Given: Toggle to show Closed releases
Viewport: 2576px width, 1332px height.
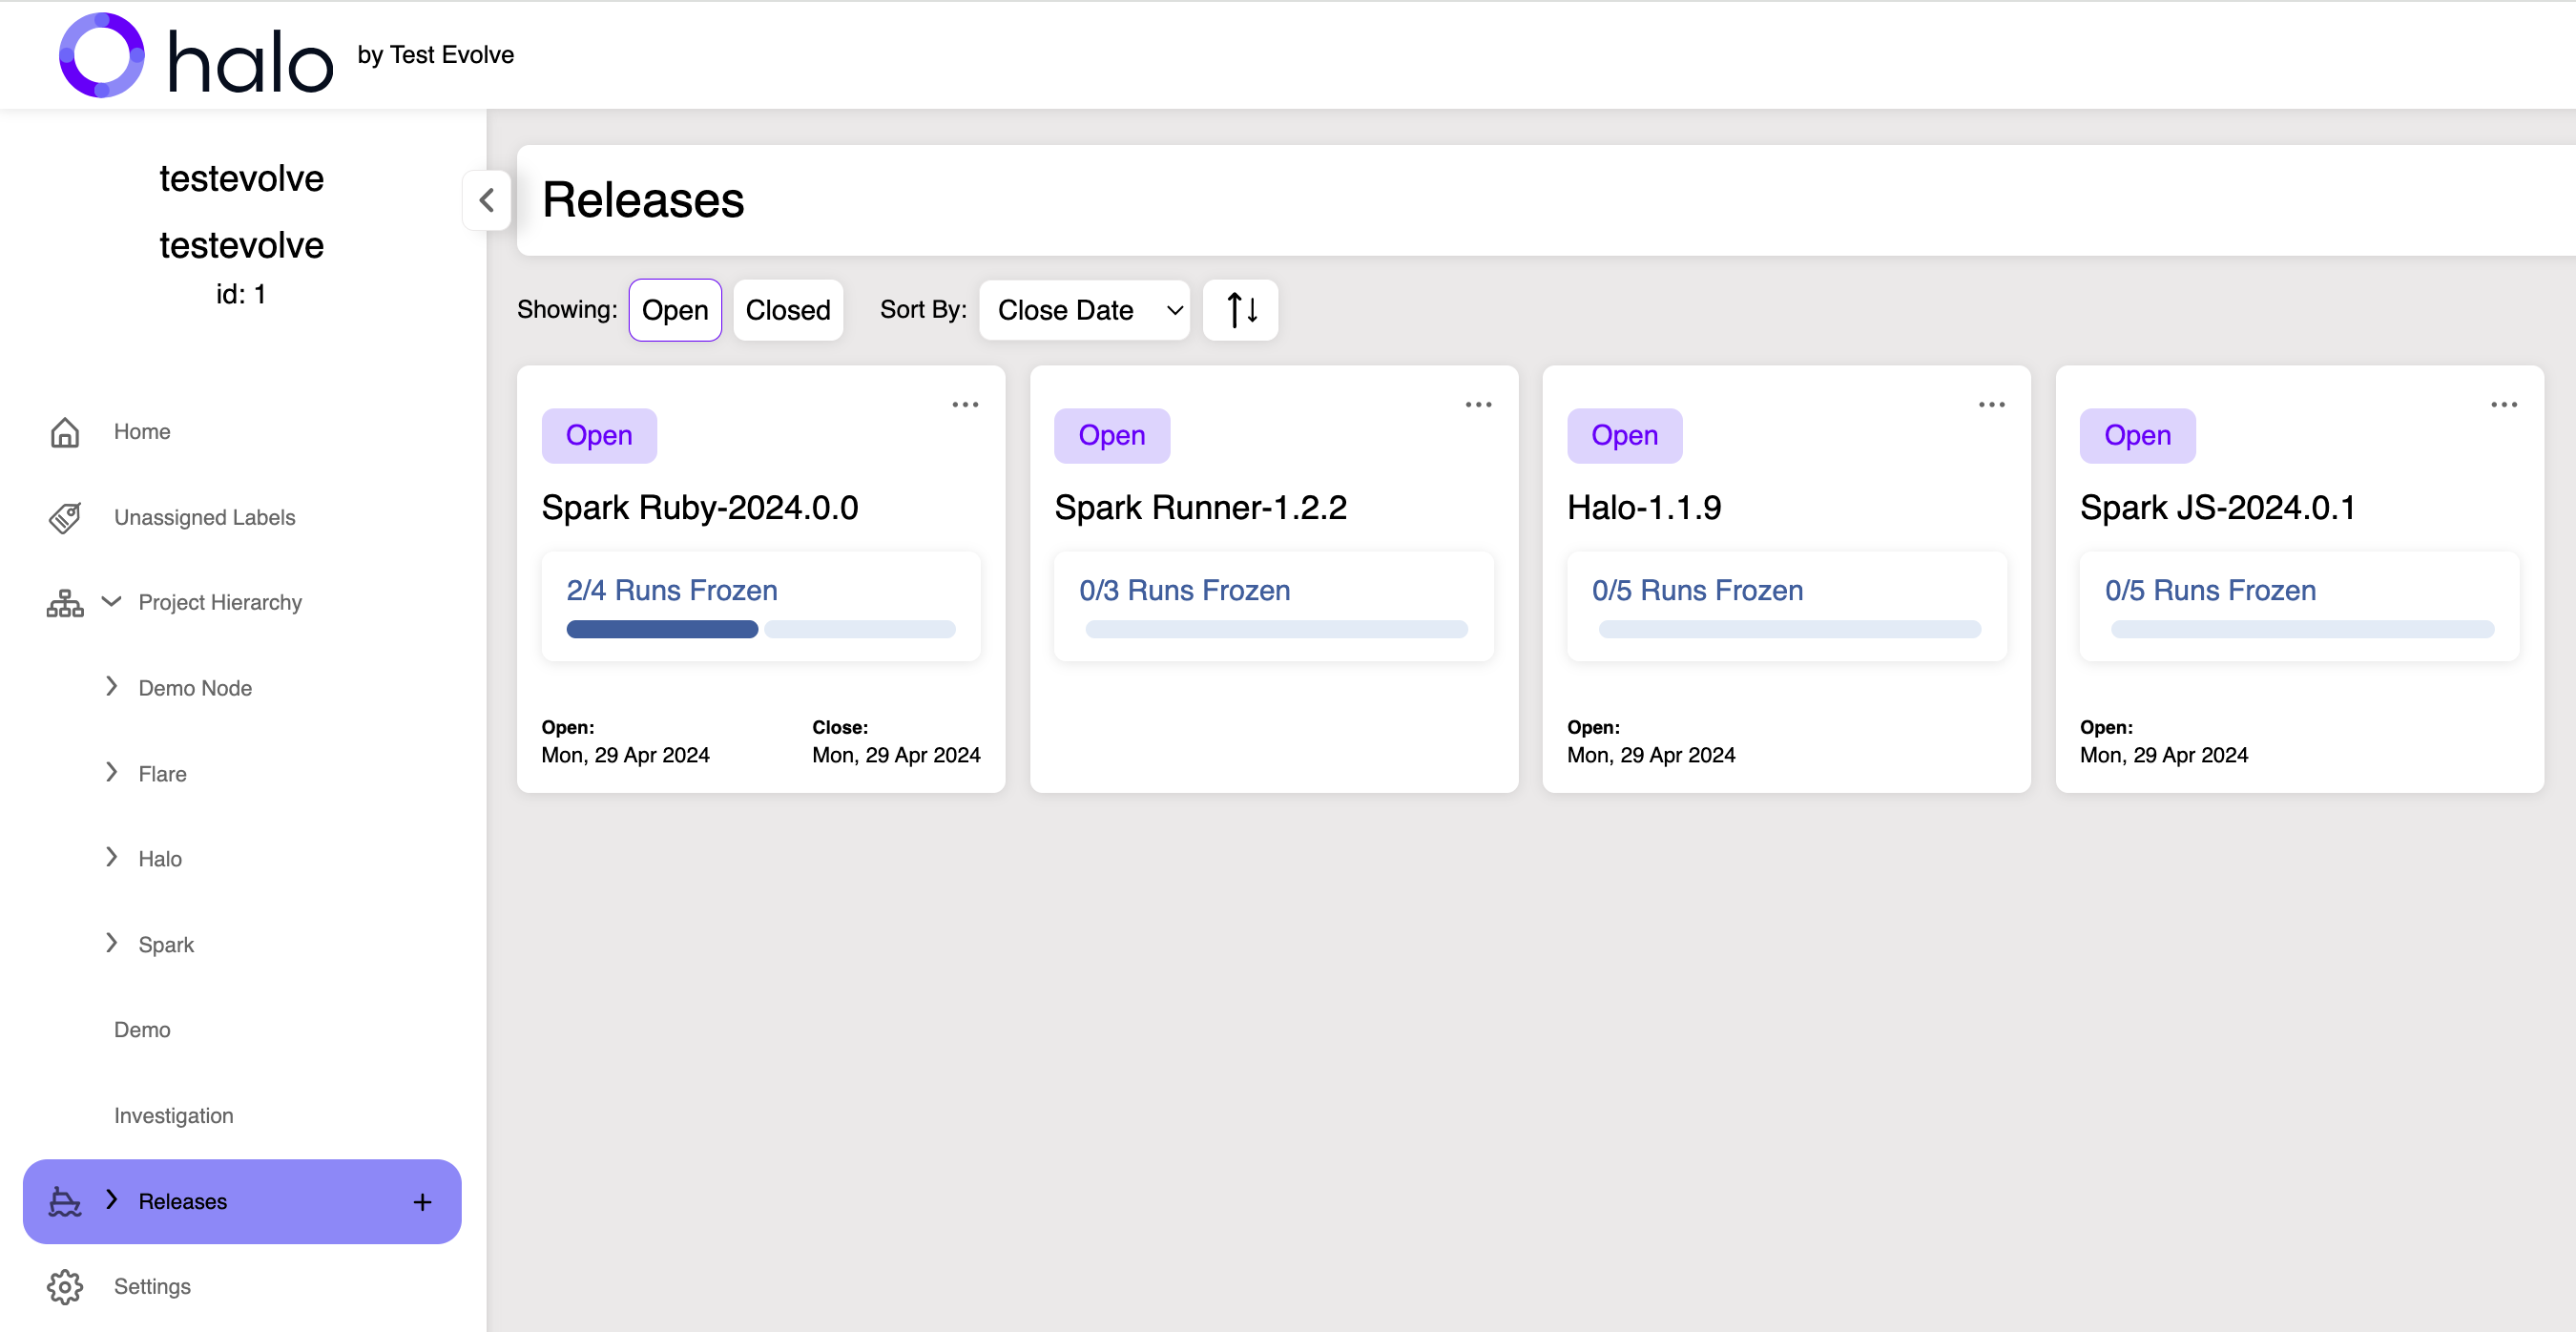Looking at the screenshot, I should coord(788,311).
